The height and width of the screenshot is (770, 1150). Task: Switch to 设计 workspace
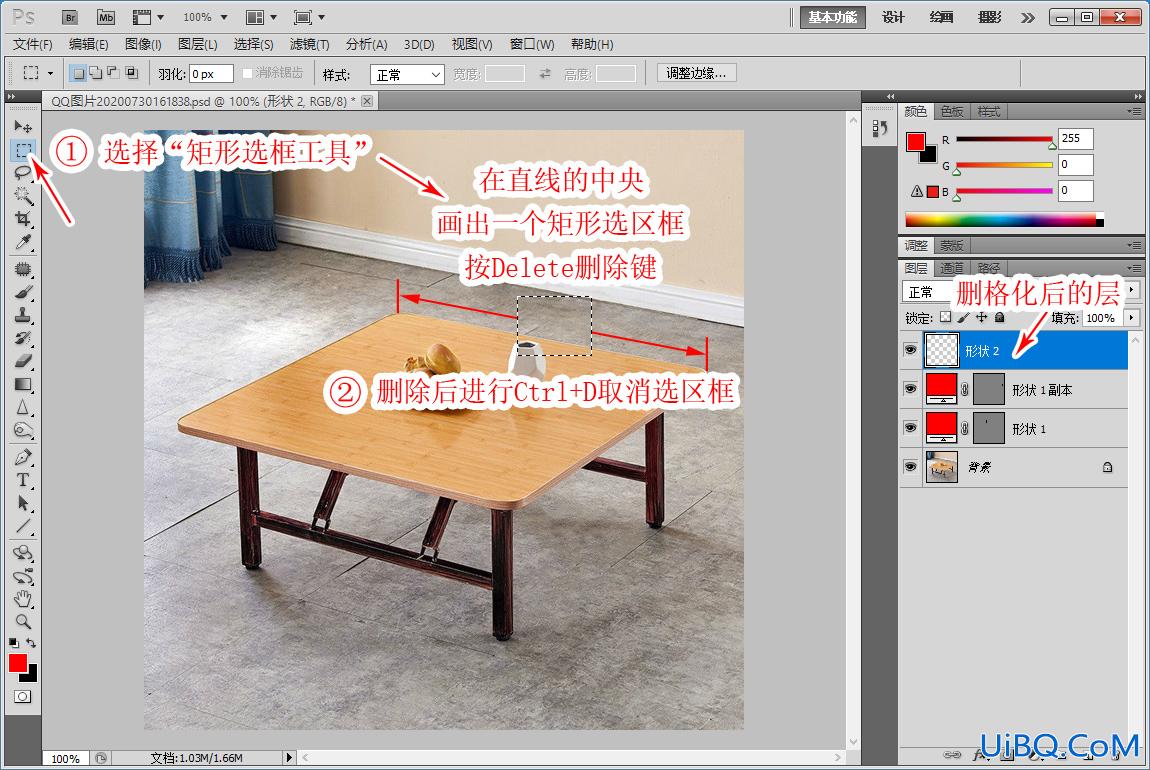point(893,17)
